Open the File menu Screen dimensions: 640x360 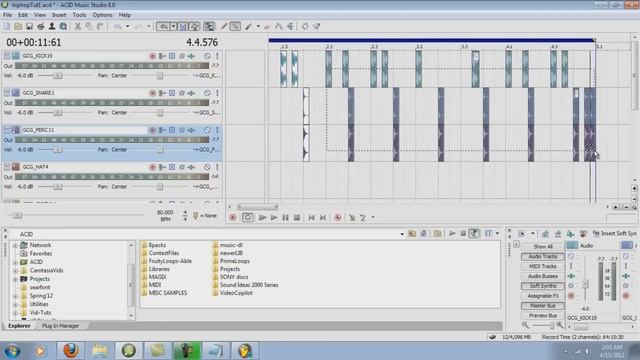click(7, 15)
